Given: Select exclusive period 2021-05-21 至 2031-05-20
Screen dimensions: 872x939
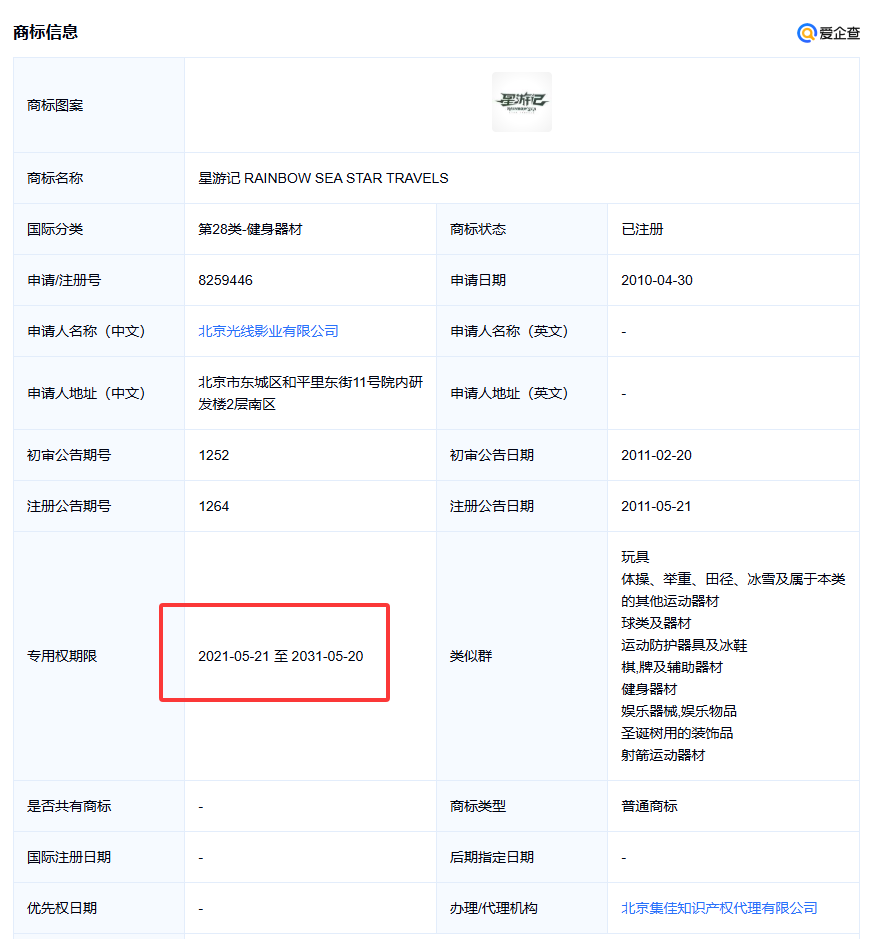Looking at the screenshot, I should pos(281,656).
